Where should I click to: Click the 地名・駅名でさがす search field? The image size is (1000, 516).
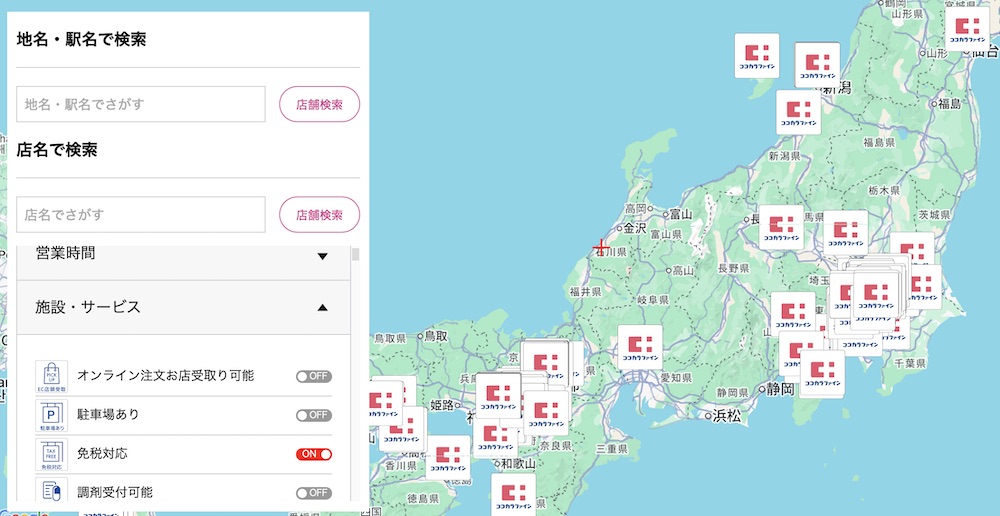140,104
